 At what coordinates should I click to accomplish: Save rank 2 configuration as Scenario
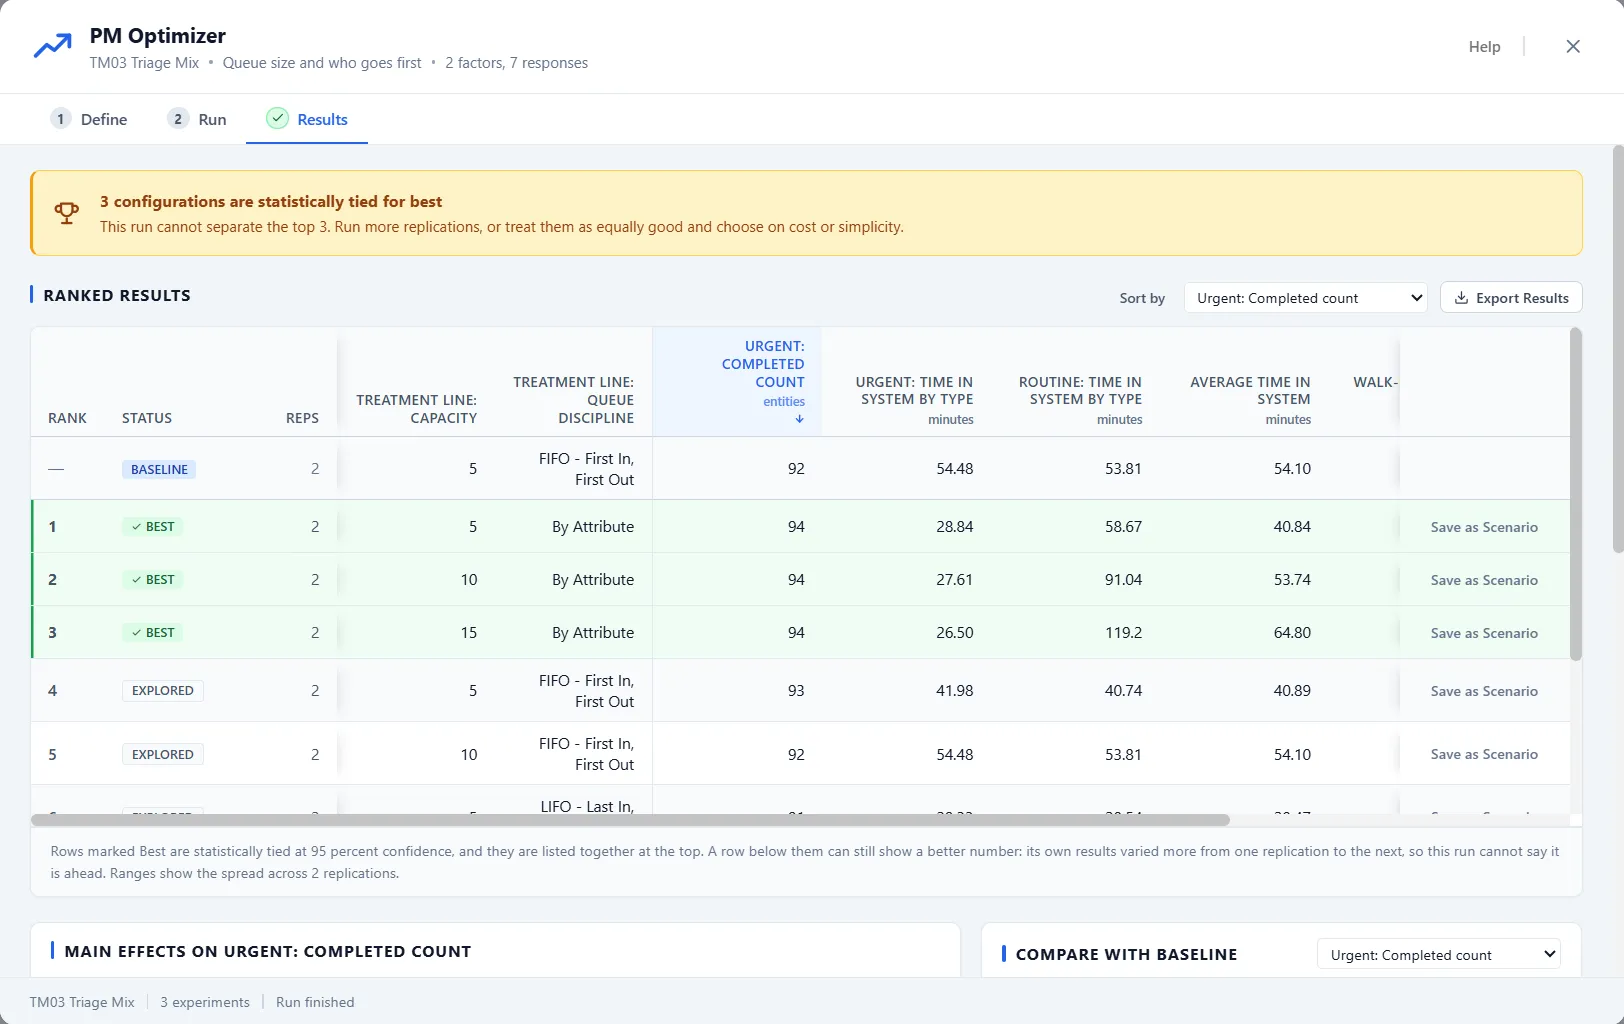pyautogui.click(x=1484, y=580)
